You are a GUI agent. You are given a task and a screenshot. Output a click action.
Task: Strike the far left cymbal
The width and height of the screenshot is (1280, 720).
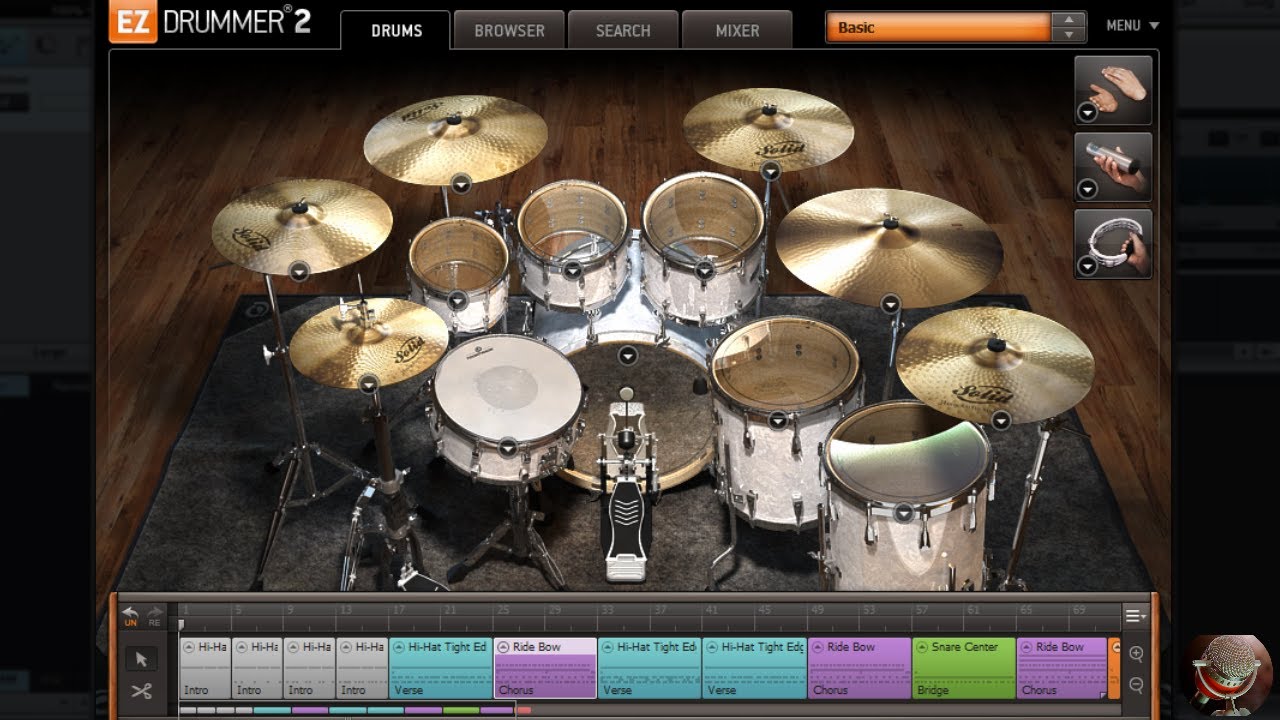(301, 225)
